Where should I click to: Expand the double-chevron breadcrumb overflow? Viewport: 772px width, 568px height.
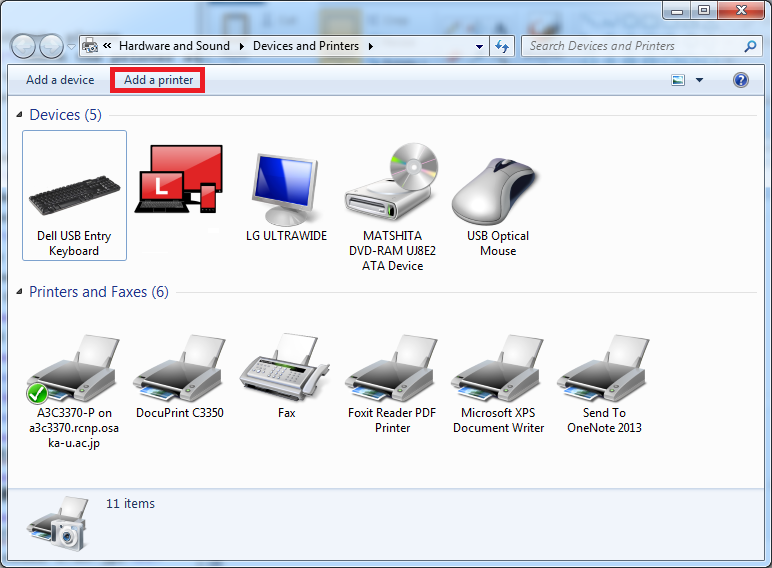point(107,46)
